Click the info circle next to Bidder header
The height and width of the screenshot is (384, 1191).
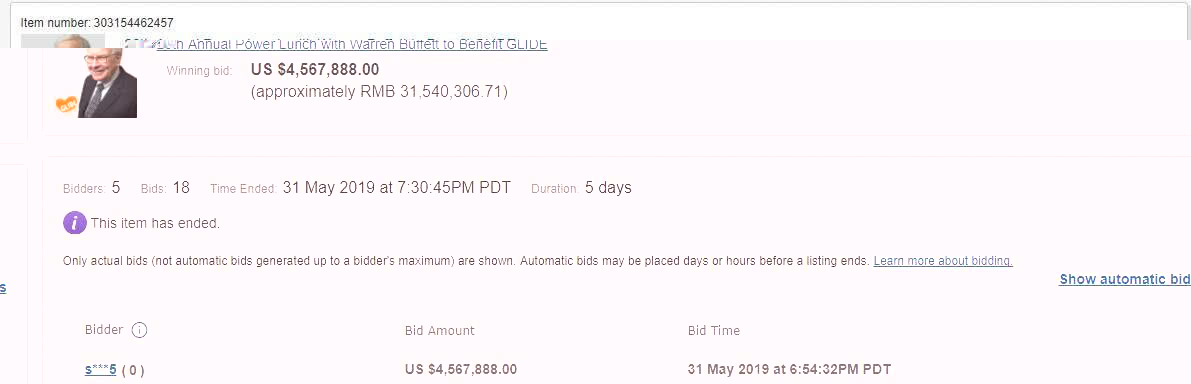139,330
